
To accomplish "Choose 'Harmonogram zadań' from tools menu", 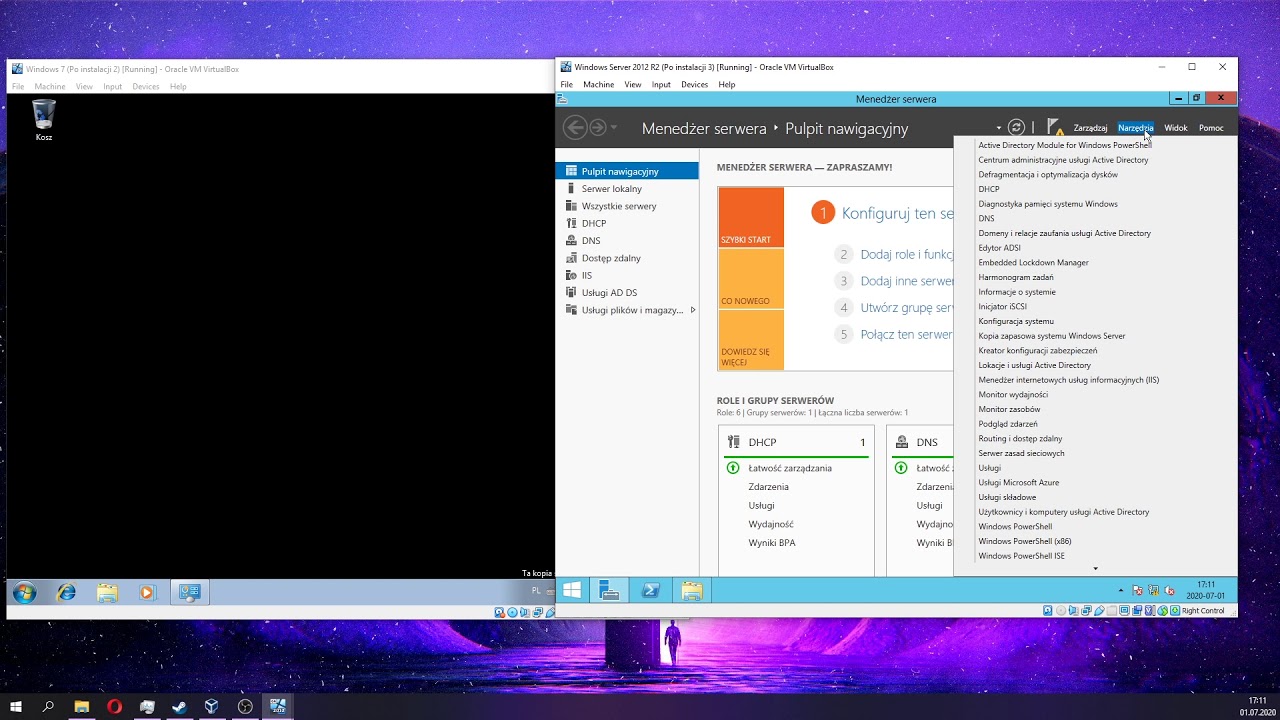I will point(1016,277).
